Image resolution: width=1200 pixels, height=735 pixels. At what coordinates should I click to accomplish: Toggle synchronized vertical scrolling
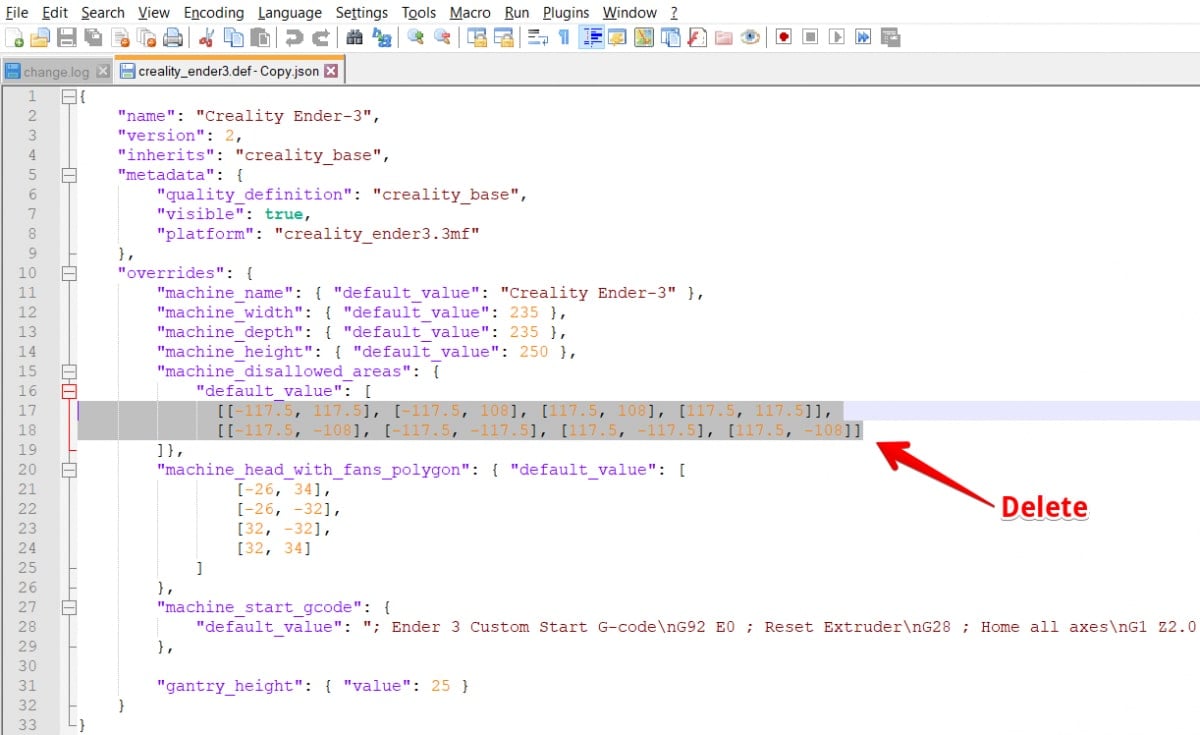point(476,38)
